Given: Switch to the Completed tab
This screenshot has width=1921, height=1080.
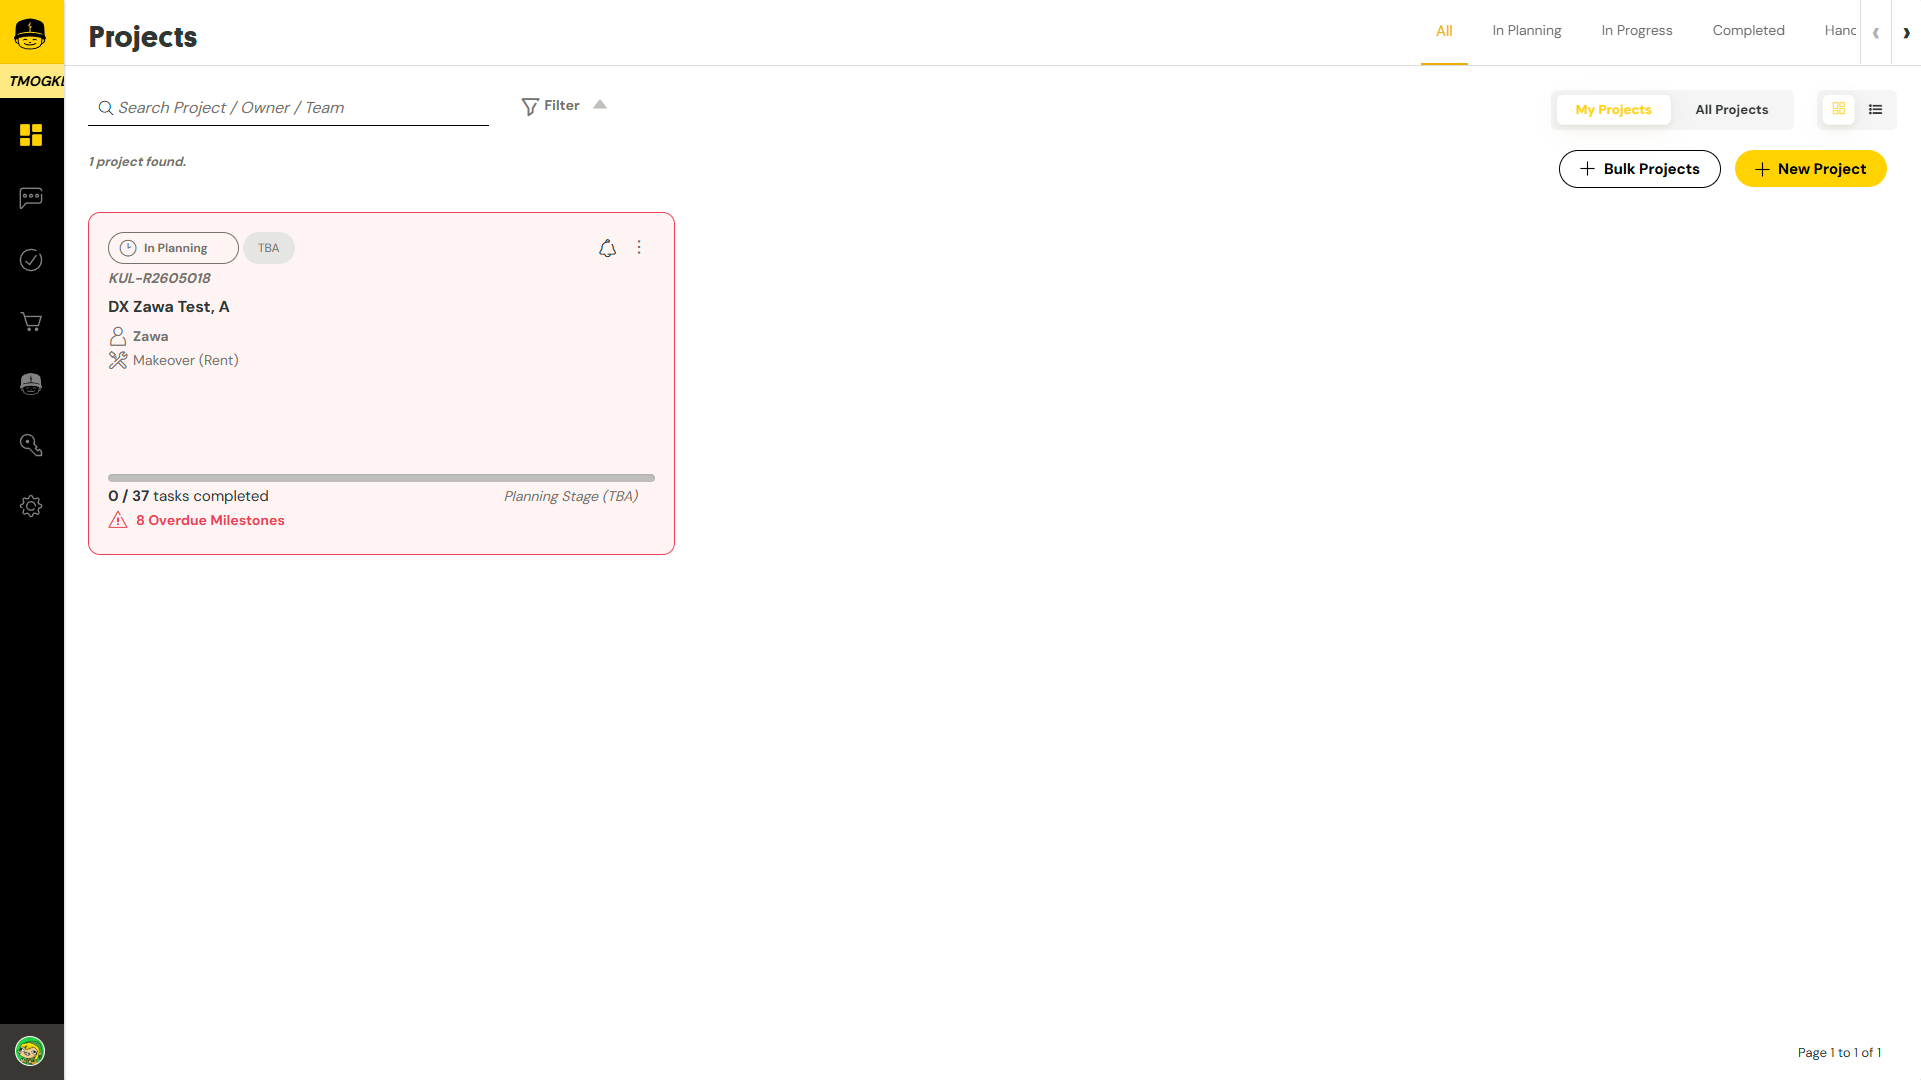Looking at the screenshot, I should coord(1748,31).
